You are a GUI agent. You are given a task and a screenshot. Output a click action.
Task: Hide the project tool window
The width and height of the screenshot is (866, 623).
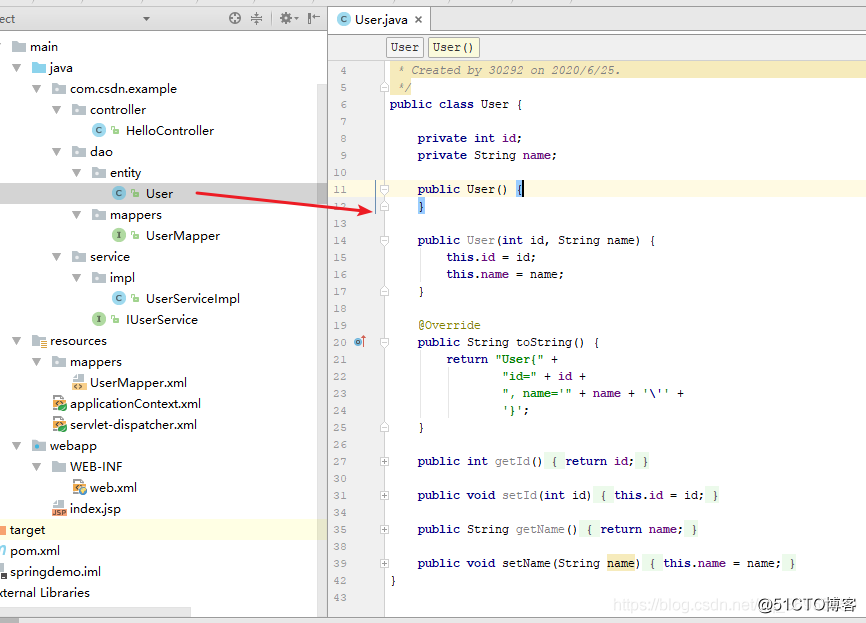314,18
